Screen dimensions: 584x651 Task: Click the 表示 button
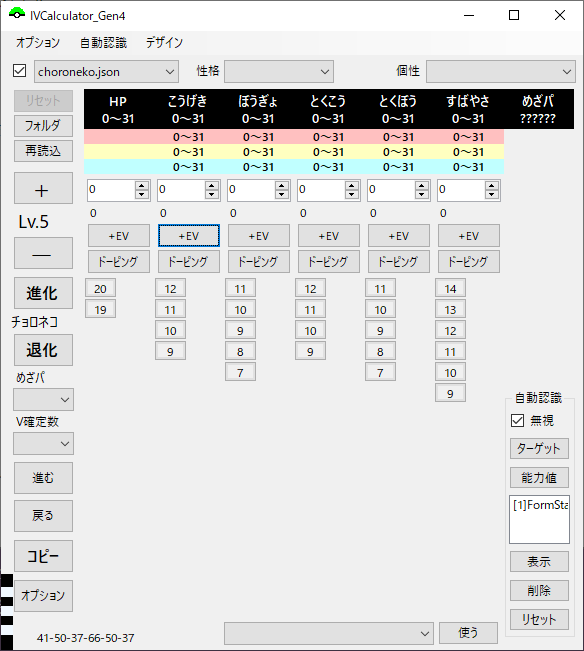539,561
